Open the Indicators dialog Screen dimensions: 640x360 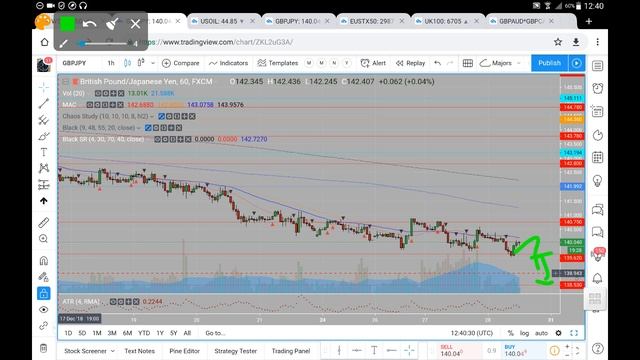point(229,63)
